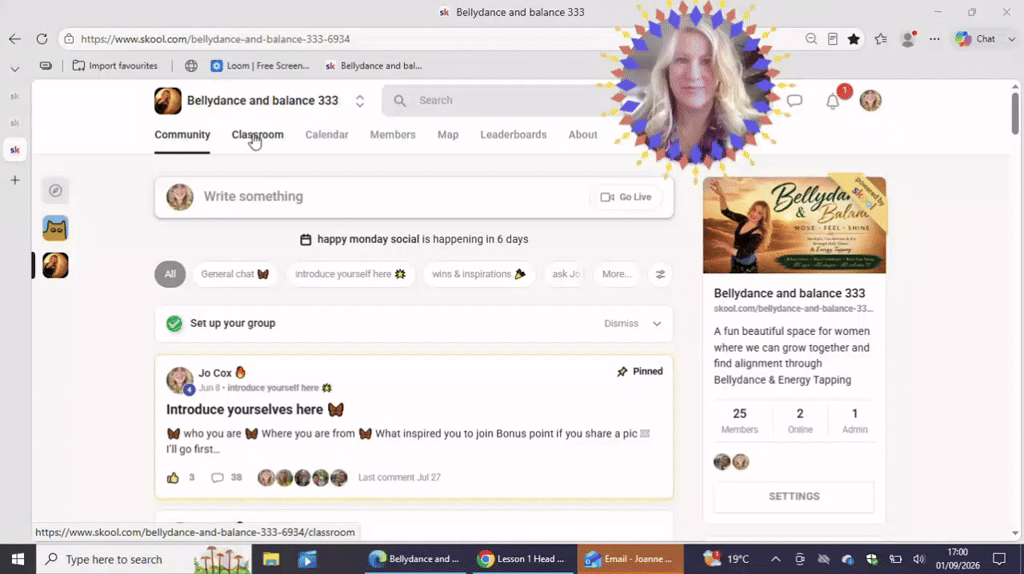This screenshot has width=1024, height=574.
Task: Open the browser zoom control icon
Action: click(811, 39)
